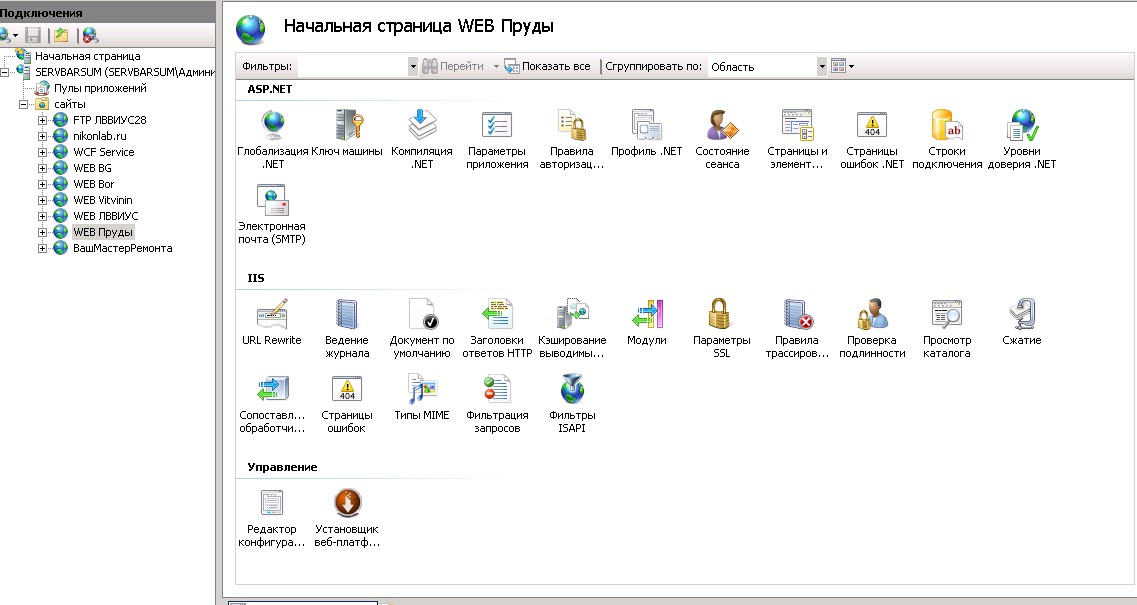Open Просмотр каталога feature

(947, 328)
